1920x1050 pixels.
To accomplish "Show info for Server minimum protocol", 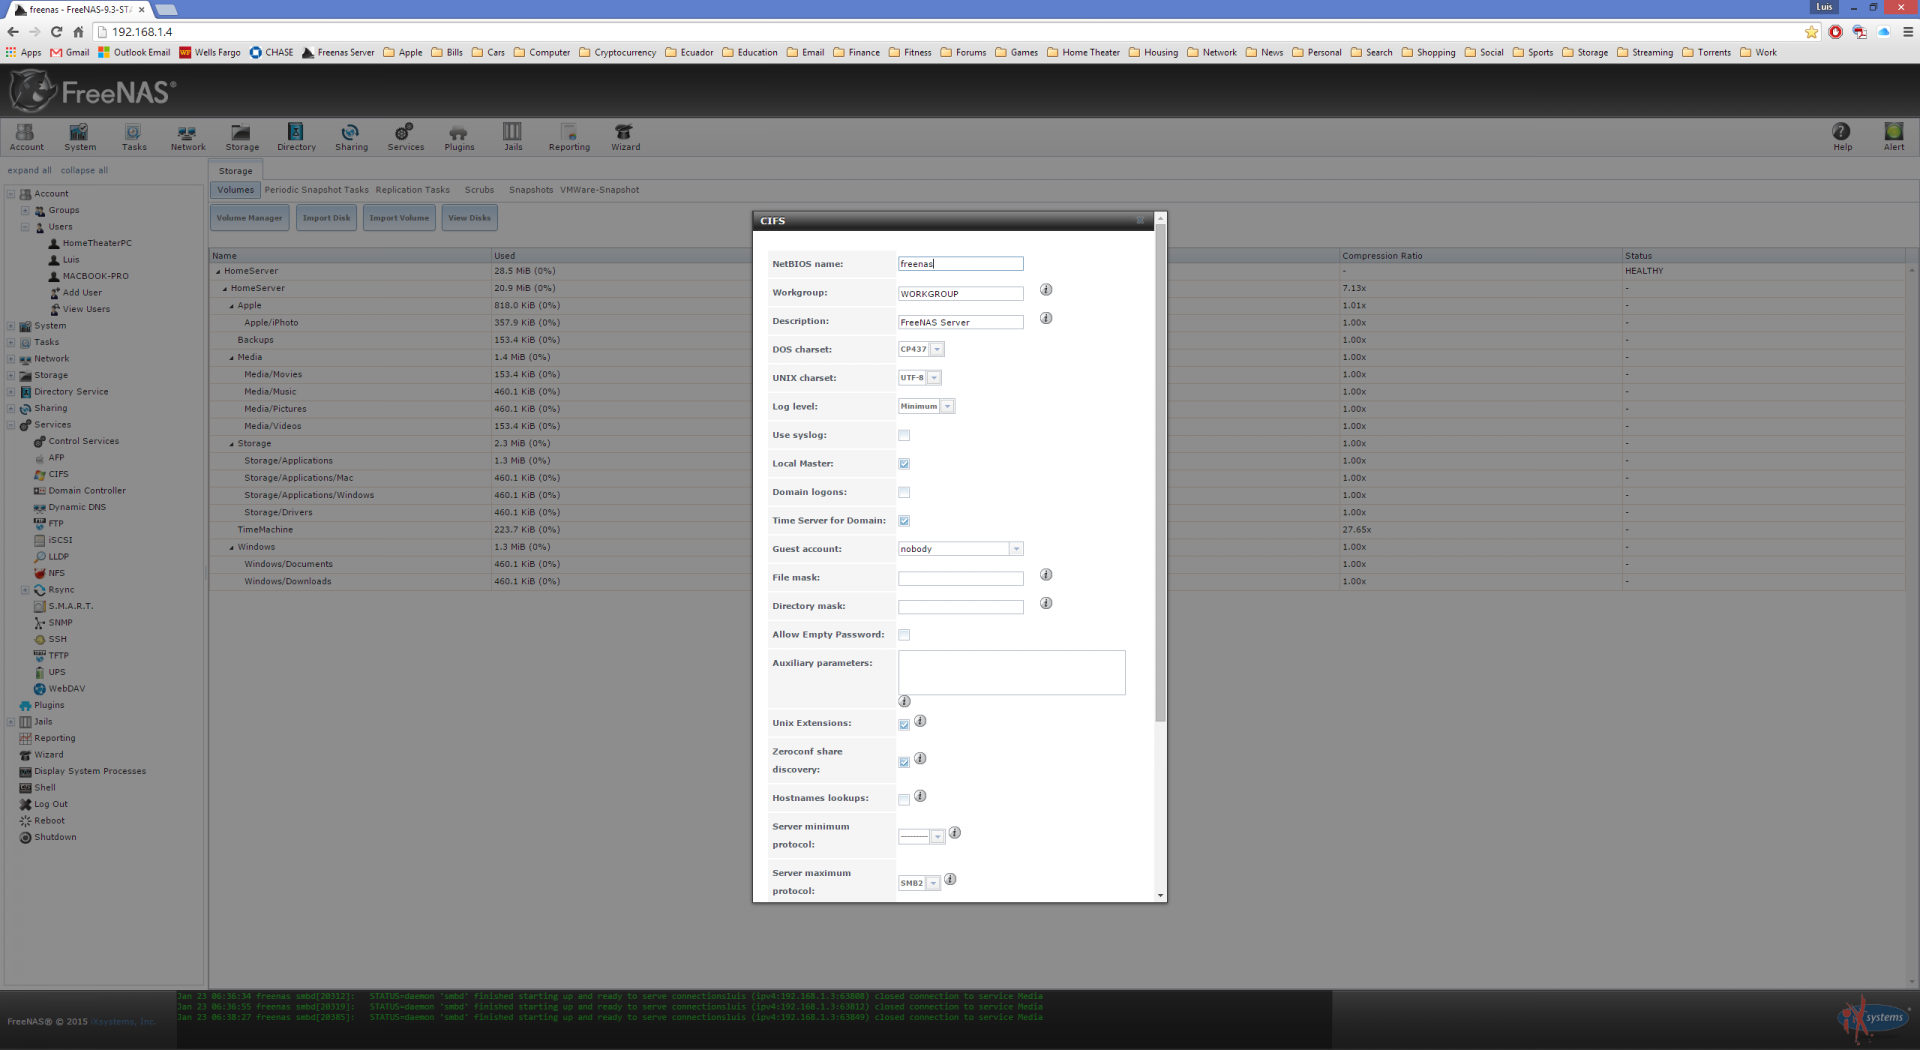I will click(955, 833).
